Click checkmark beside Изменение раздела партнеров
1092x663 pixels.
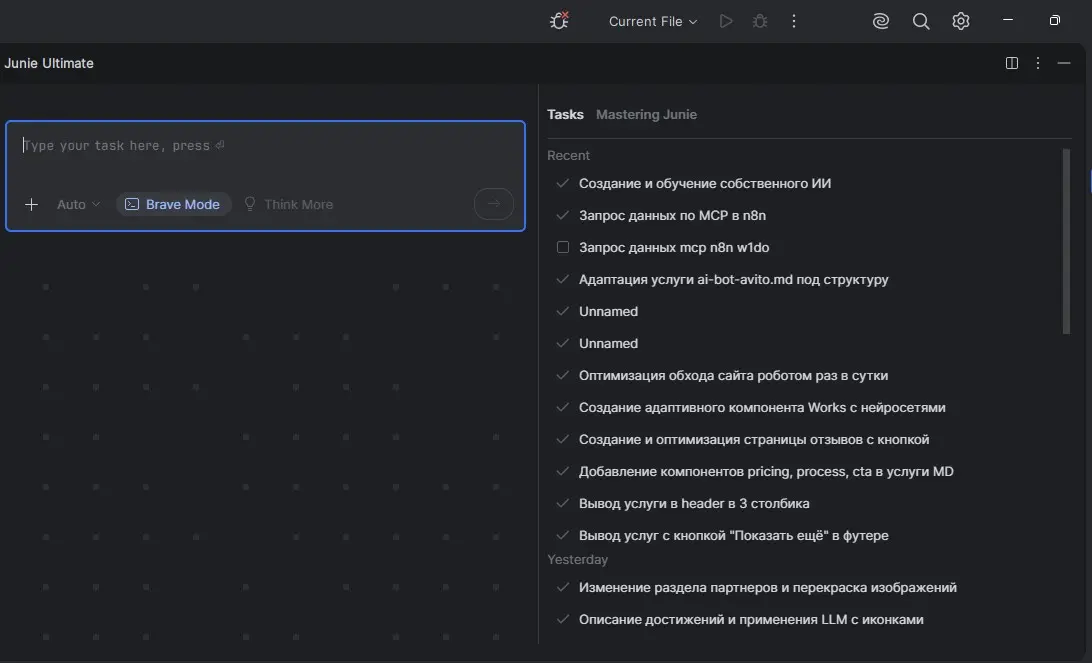click(x=563, y=587)
